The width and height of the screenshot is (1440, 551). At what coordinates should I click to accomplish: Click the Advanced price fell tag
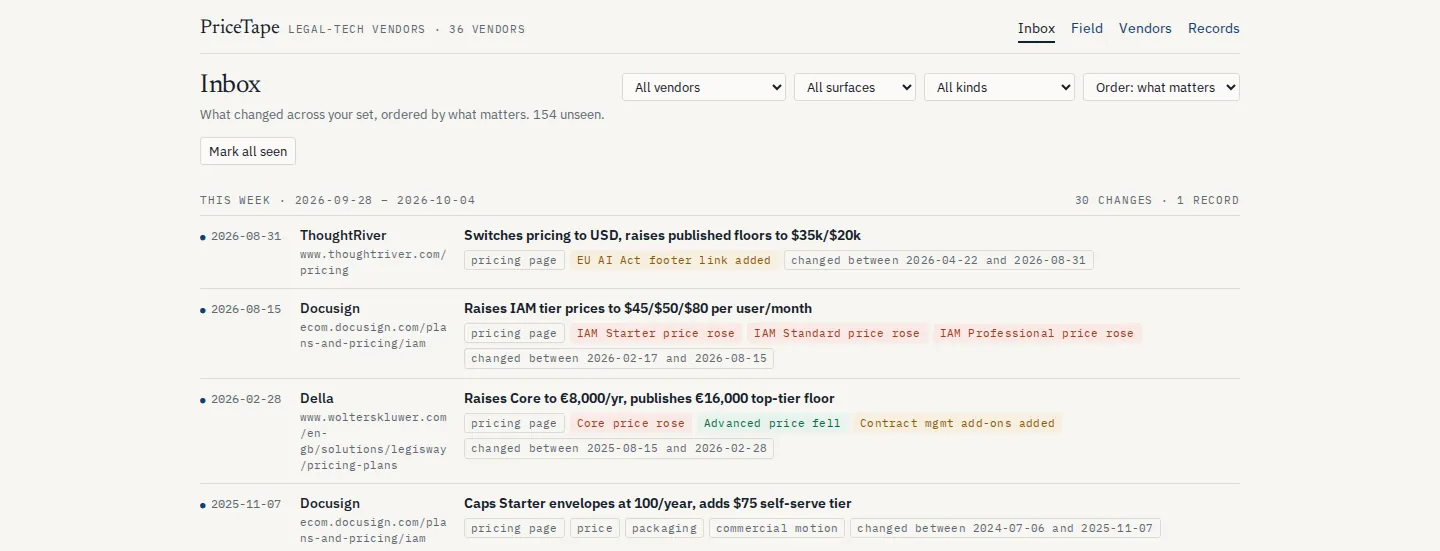click(x=772, y=423)
